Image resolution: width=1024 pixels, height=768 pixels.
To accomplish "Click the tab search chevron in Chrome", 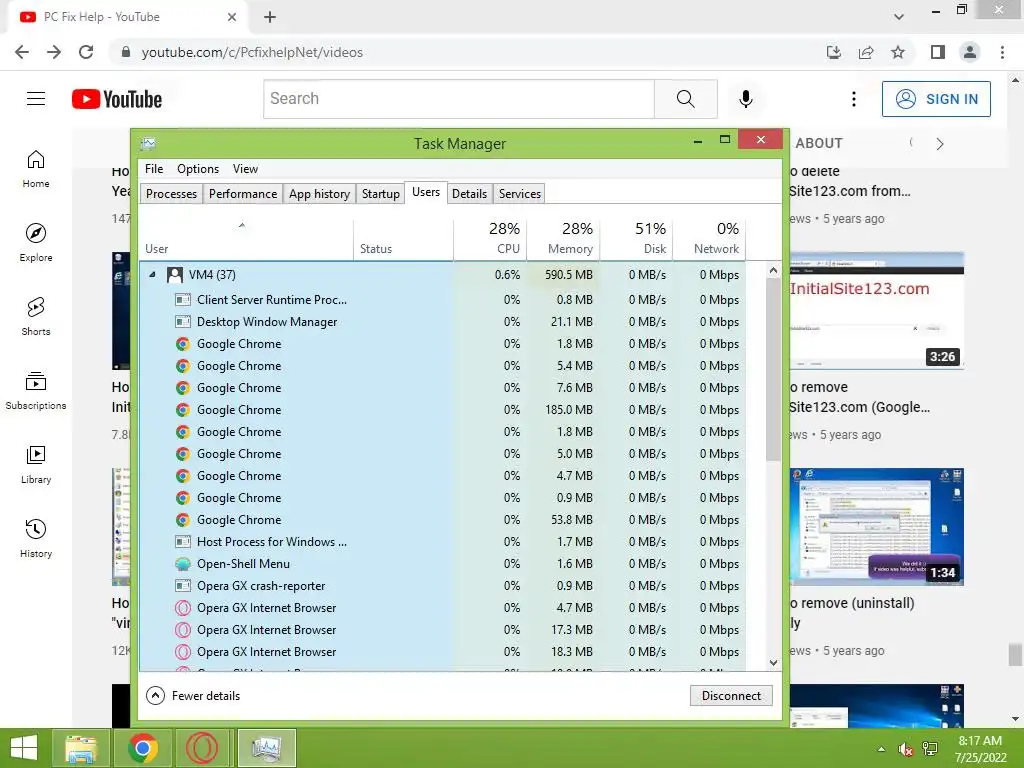I will (x=899, y=17).
